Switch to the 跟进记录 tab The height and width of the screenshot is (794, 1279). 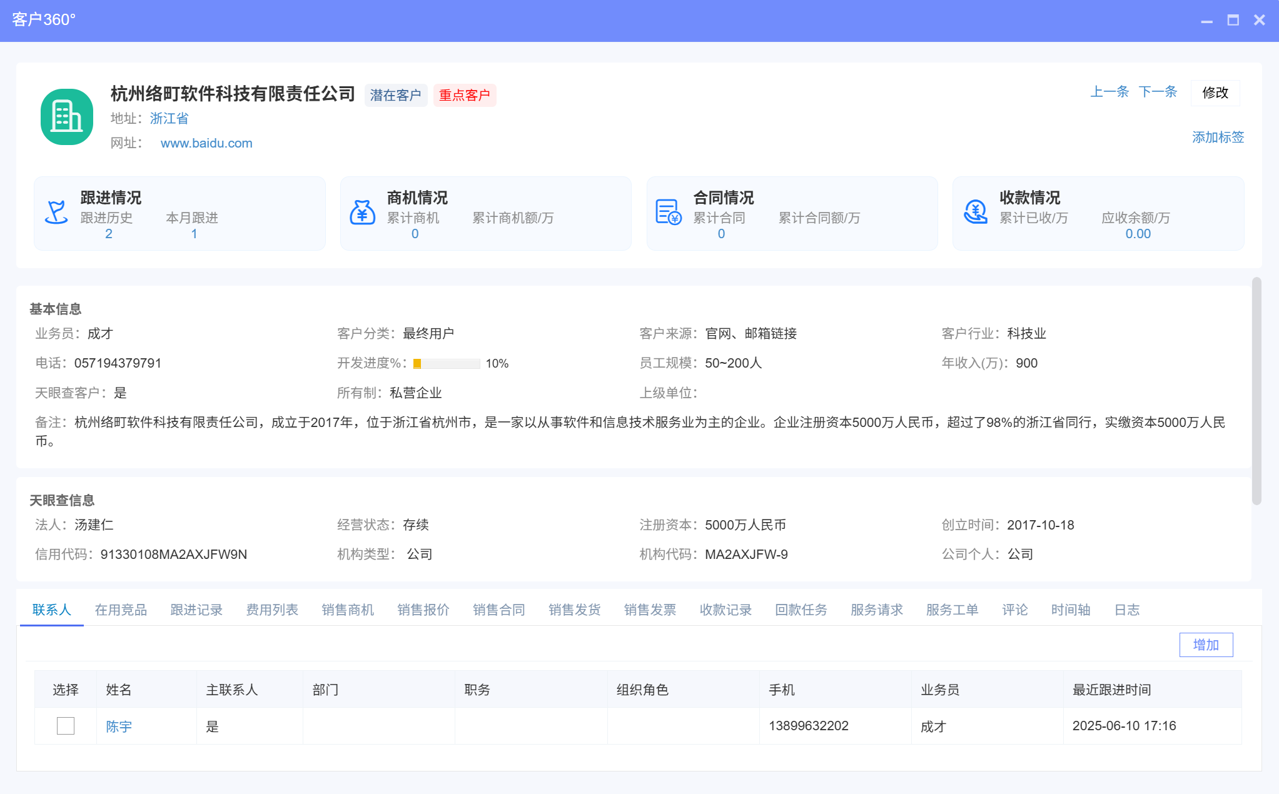[196, 609]
